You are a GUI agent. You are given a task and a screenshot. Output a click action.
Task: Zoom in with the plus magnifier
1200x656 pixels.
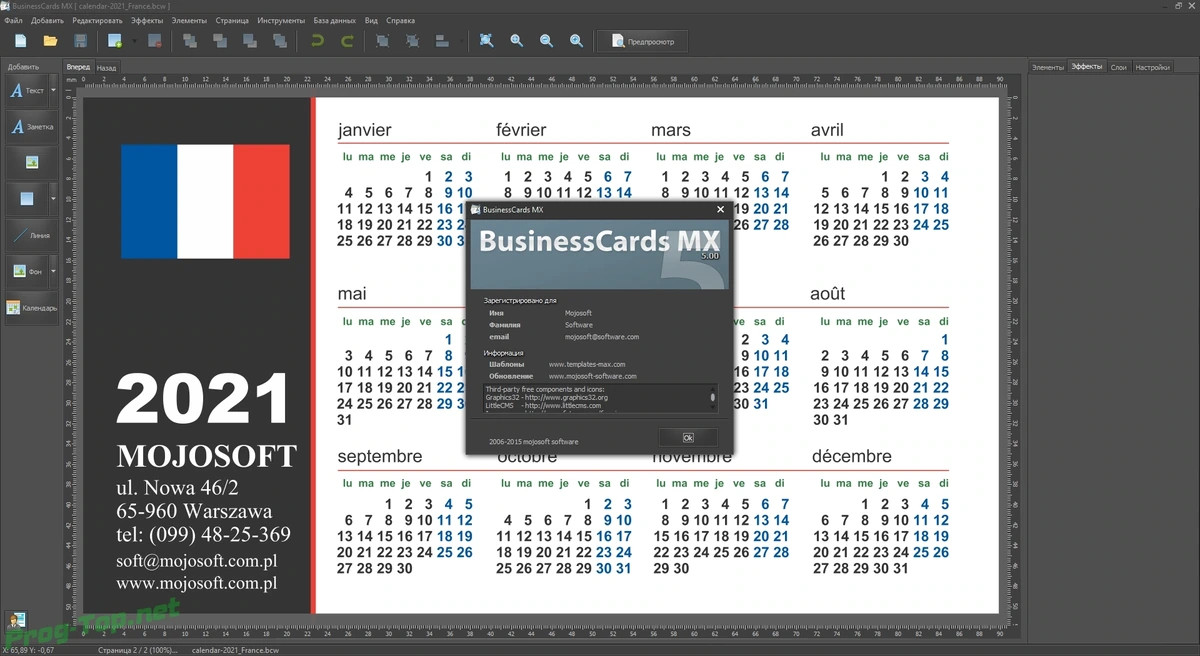[x=516, y=41]
